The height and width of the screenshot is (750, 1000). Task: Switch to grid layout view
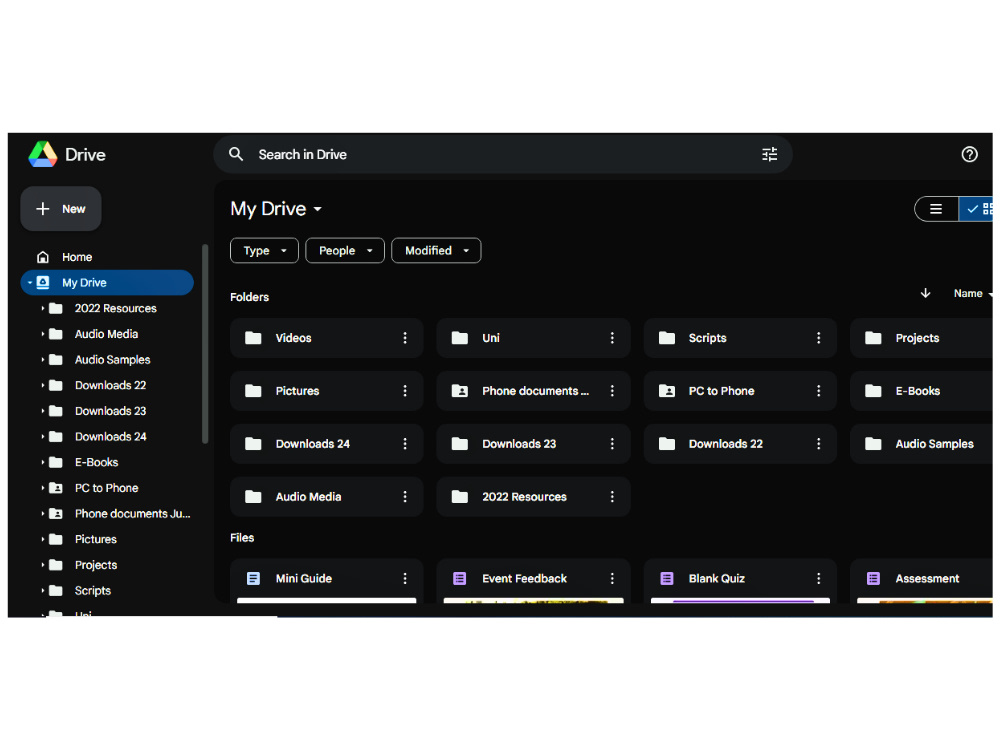click(x=976, y=209)
